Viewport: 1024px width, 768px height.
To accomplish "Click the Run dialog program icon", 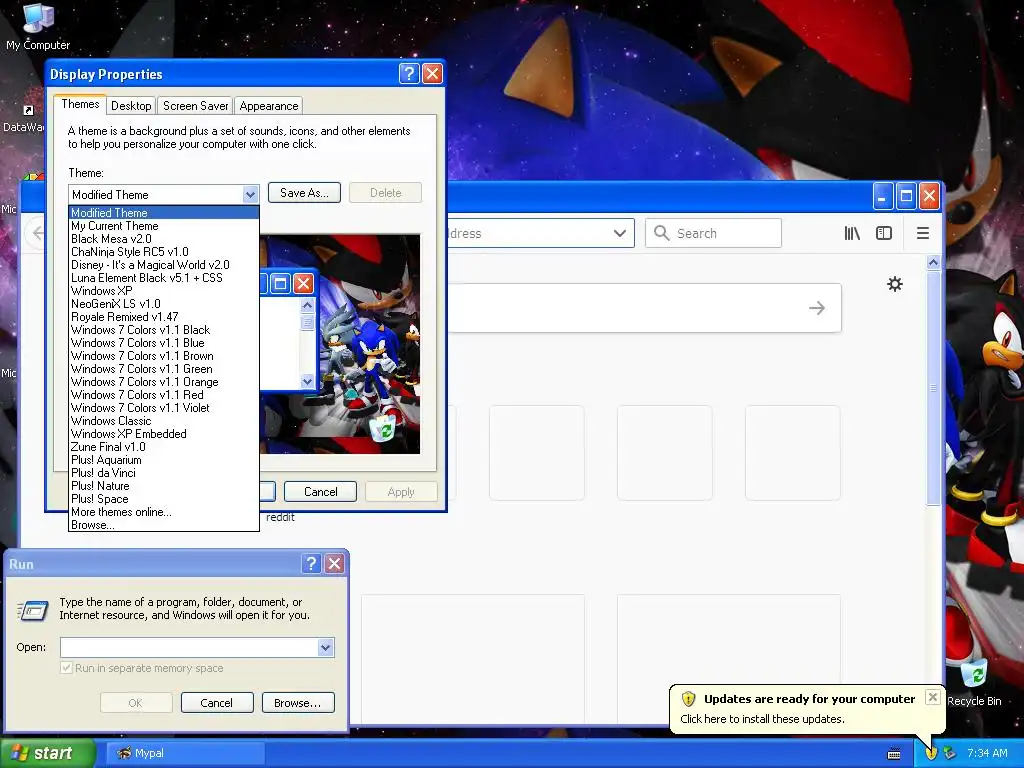I will (33, 611).
